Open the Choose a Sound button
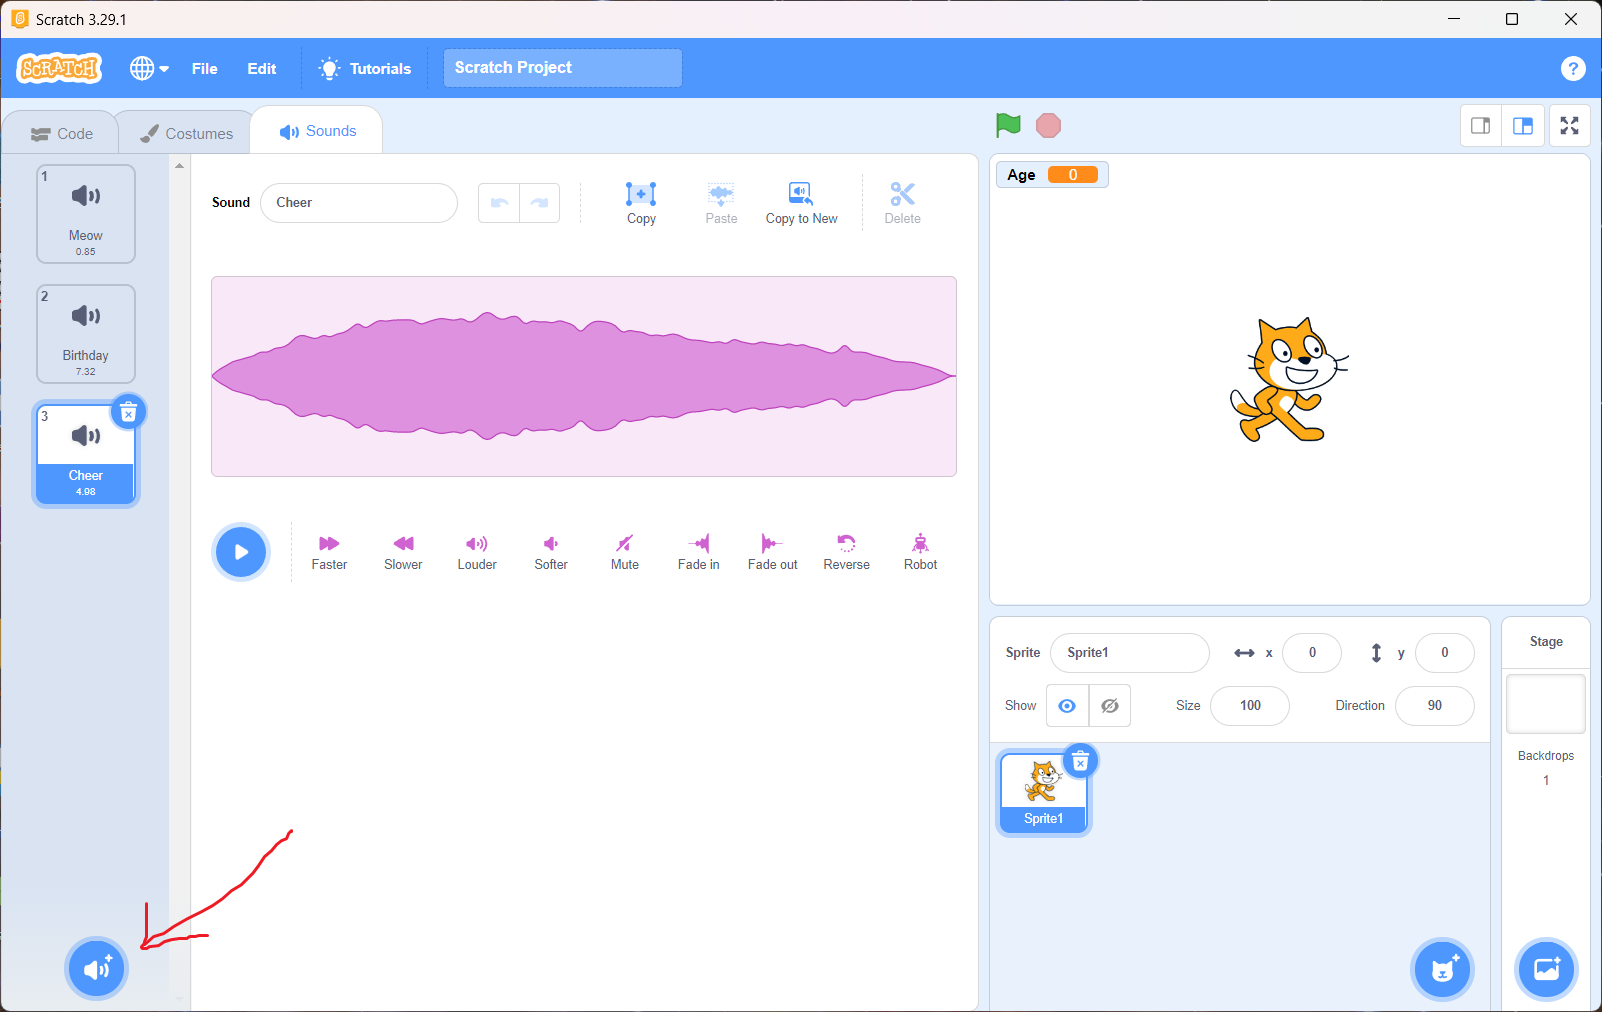This screenshot has width=1602, height=1012. pyautogui.click(x=97, y=969)
